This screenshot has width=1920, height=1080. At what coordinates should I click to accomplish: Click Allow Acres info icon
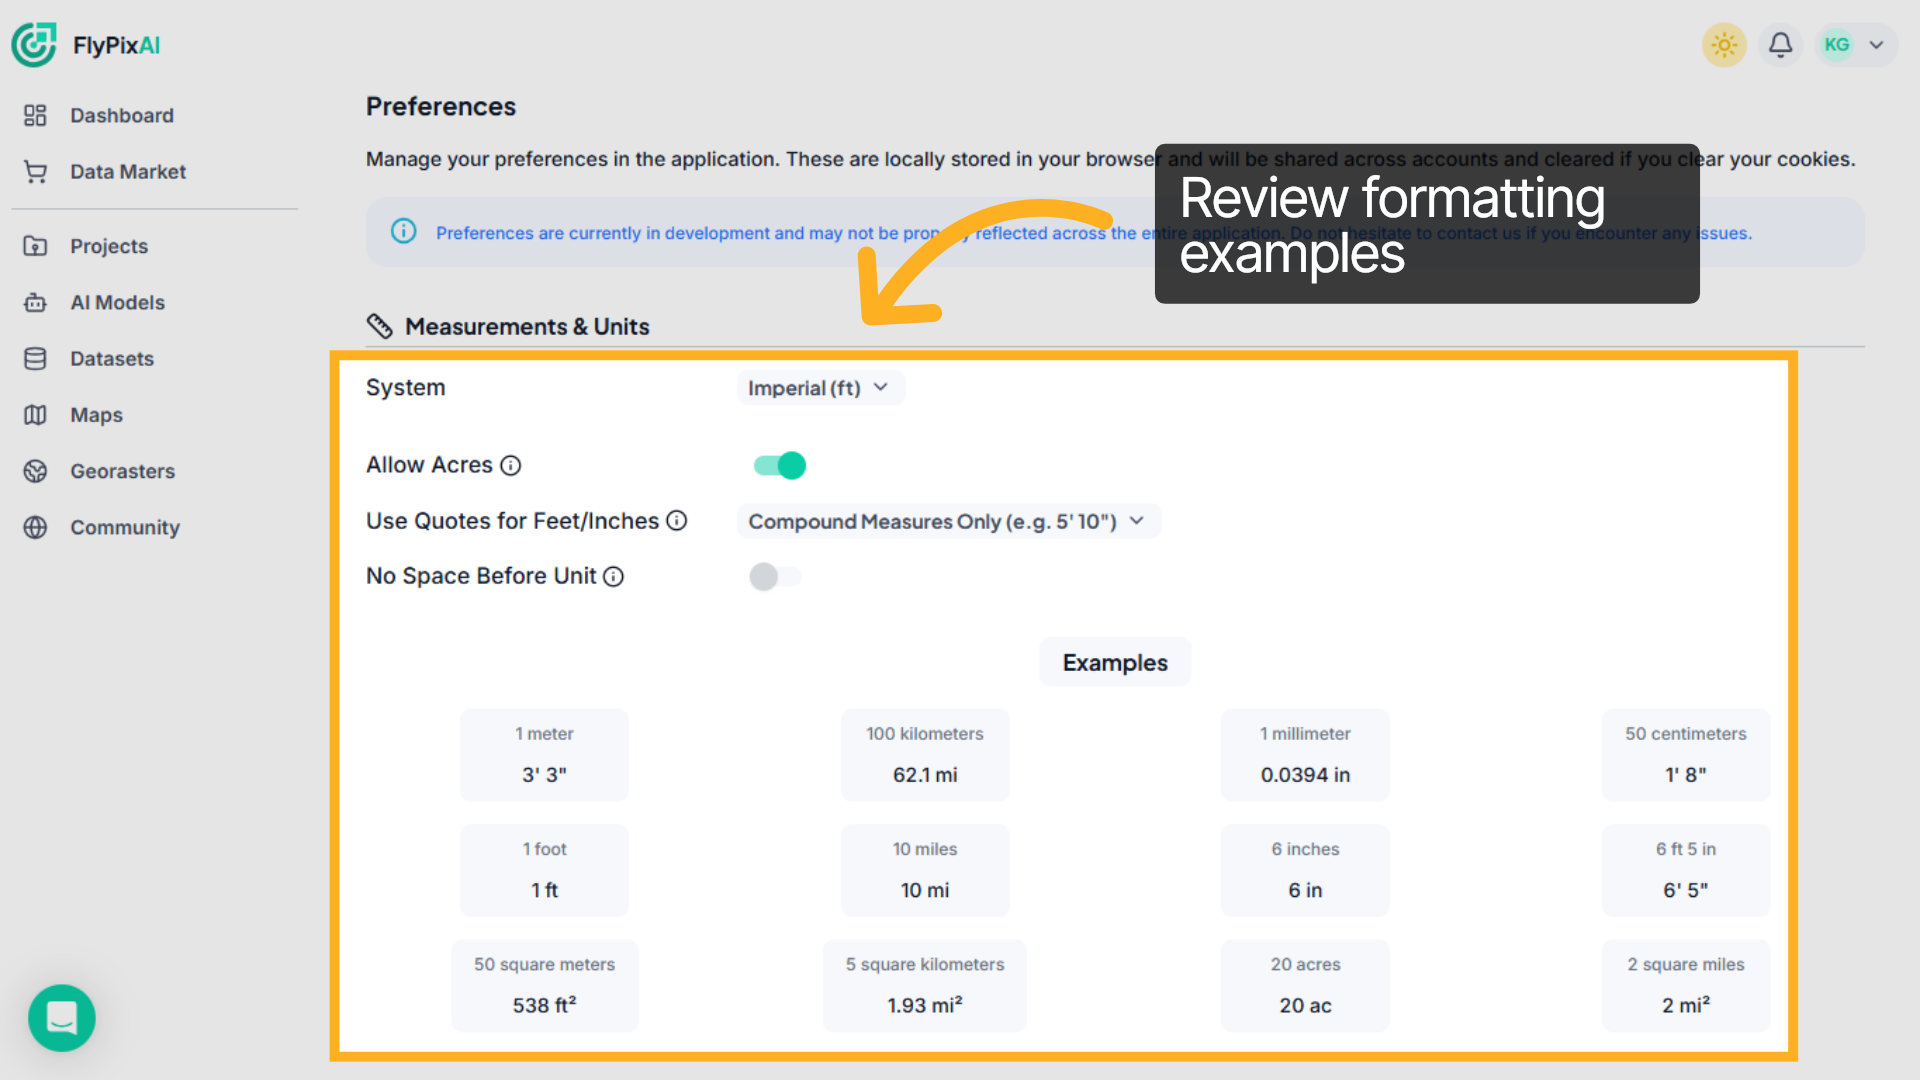[511, 466]
